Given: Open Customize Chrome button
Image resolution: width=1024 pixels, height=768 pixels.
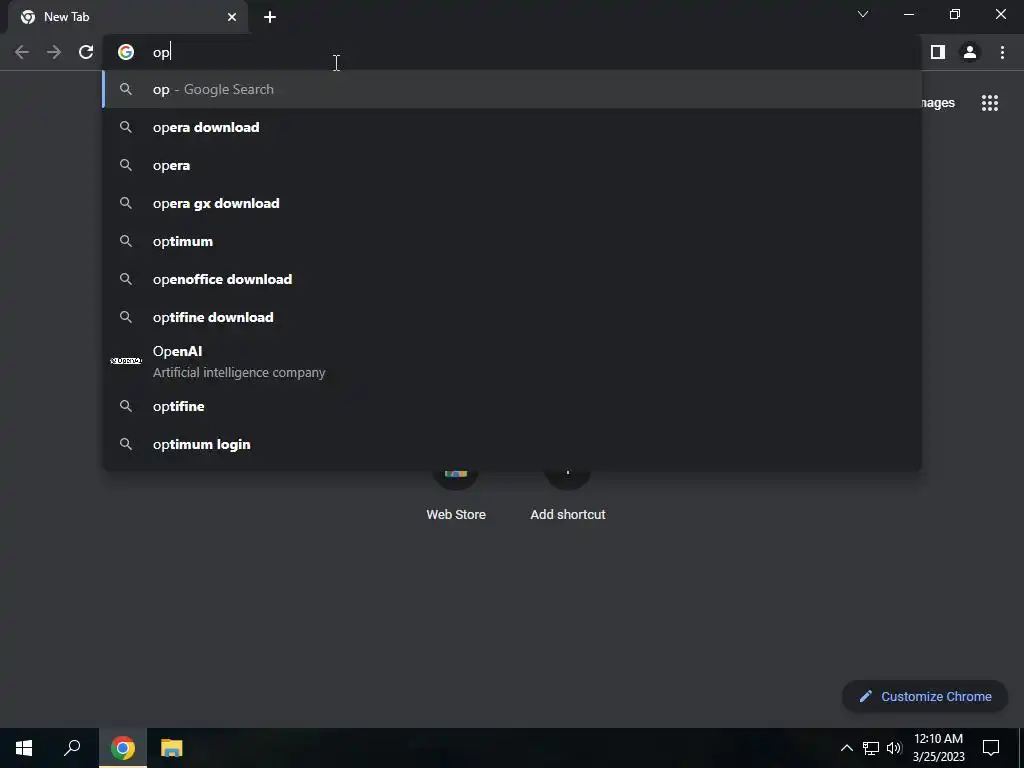Looking at the screenshot, I should pos(925,696).
